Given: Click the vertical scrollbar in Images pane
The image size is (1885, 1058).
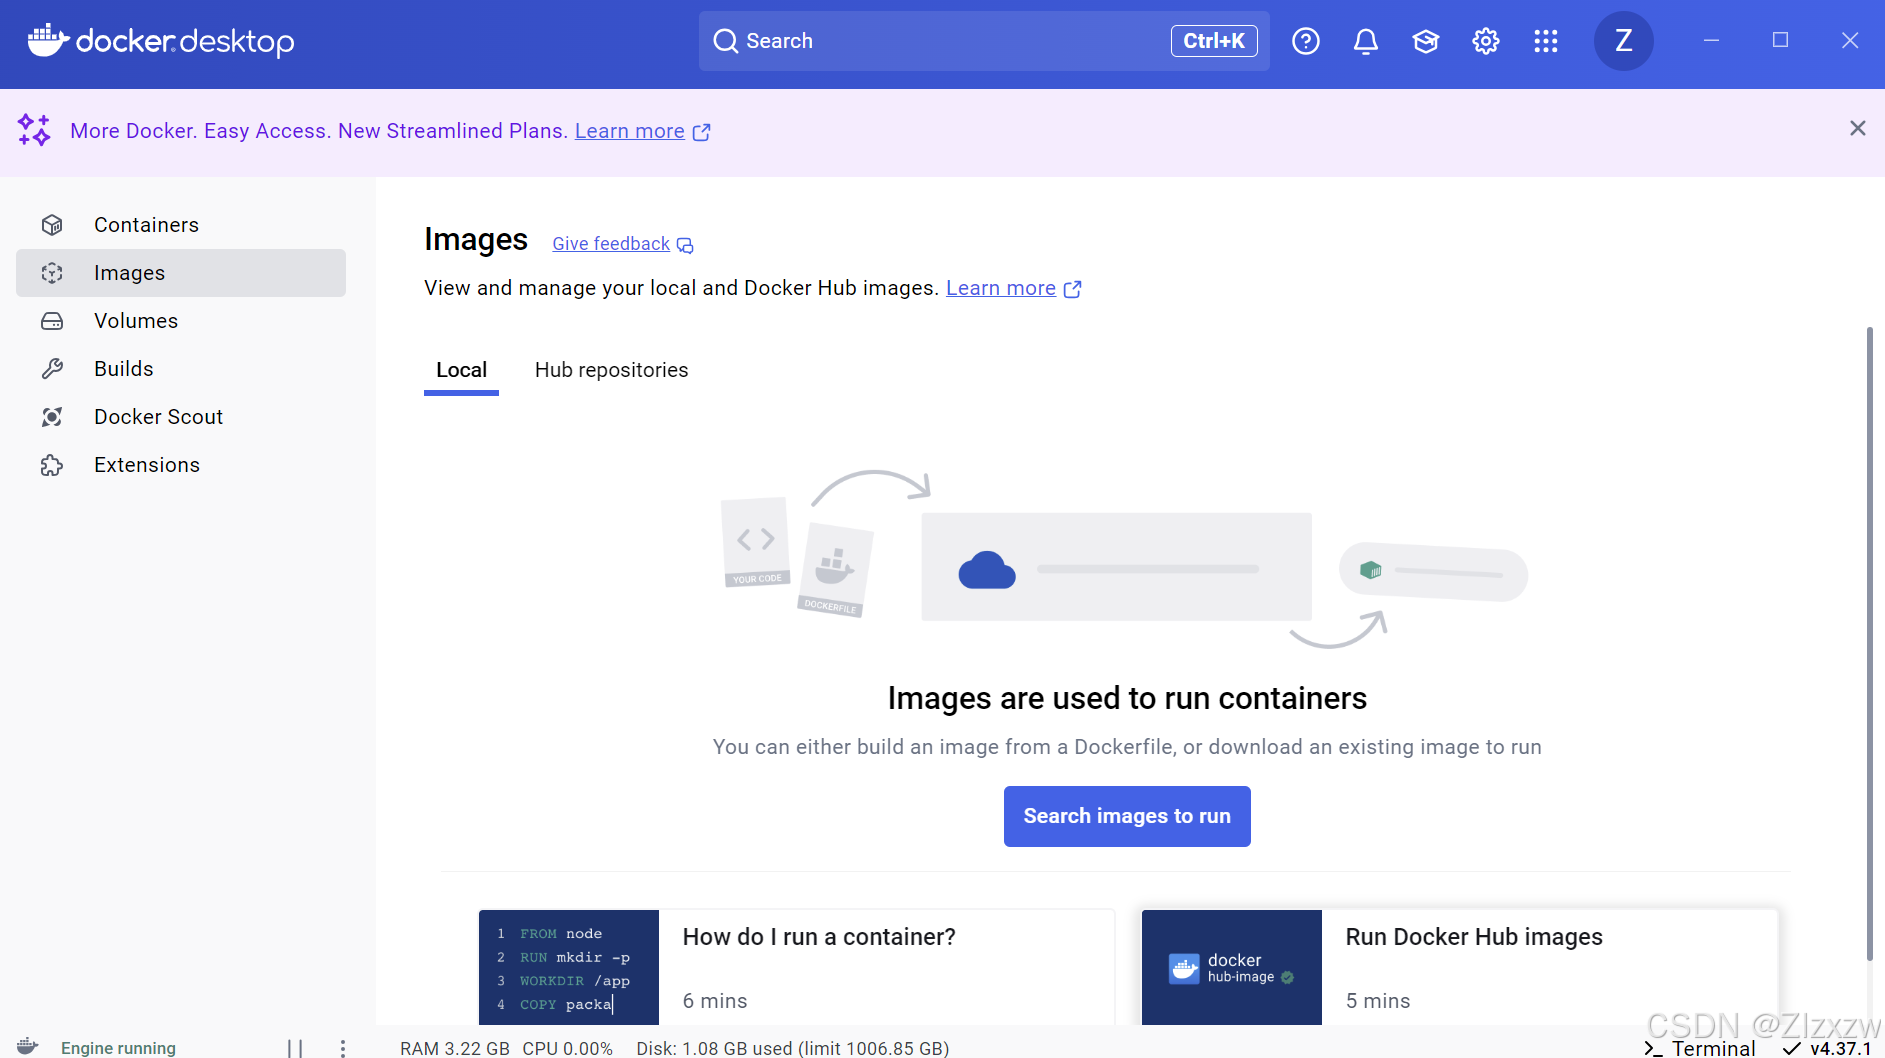Looking at the screenshot, I should [1869, 643].
